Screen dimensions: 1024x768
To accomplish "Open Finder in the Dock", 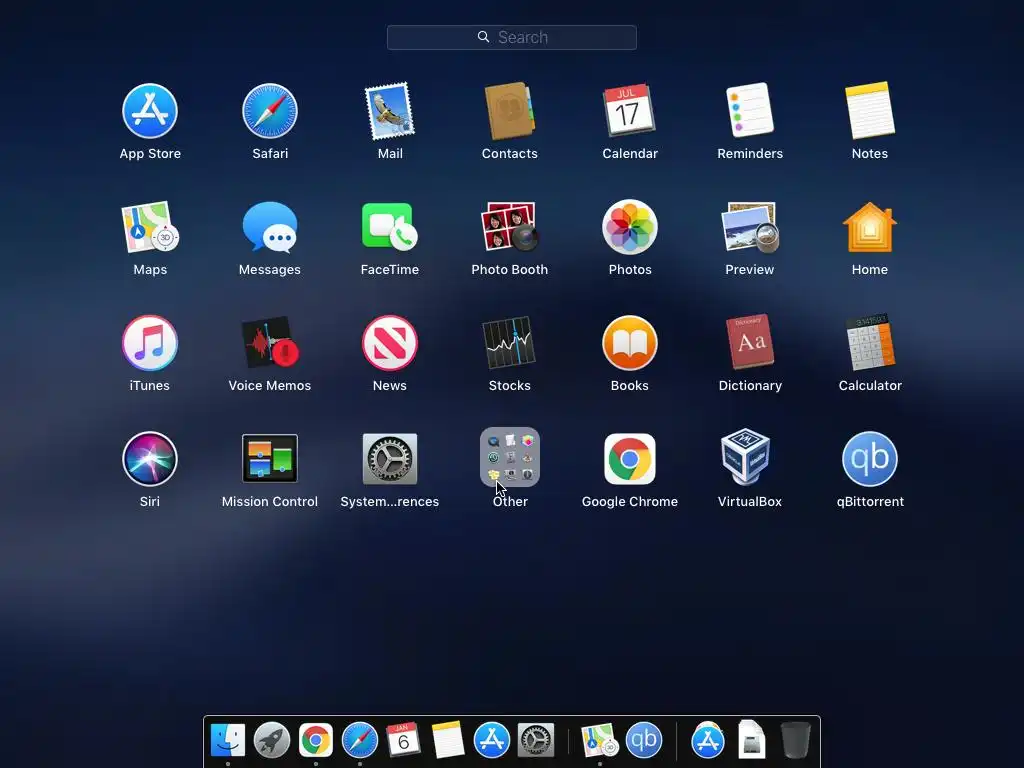I will click(x=228, y=740).
